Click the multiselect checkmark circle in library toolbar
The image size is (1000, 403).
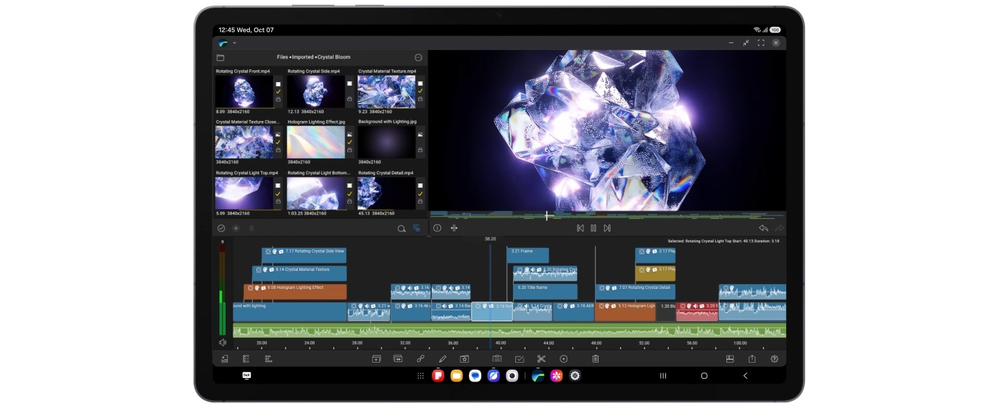click(221, 228)
